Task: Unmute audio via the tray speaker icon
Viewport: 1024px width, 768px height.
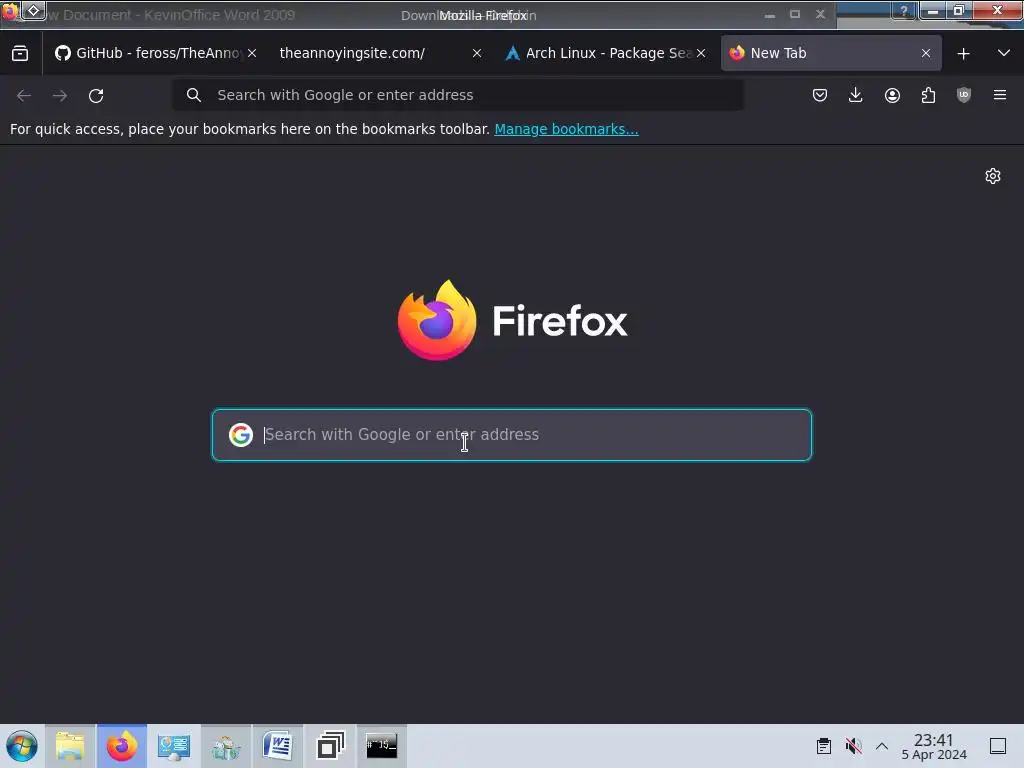Action: 854,746
